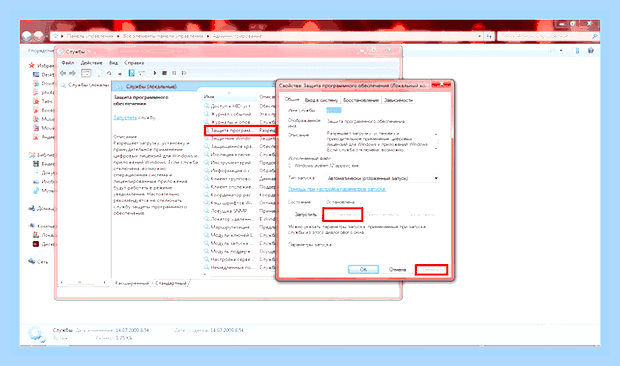Select the Общие tab in properties dialog
The image size is (620, 366).
point(292,100)
